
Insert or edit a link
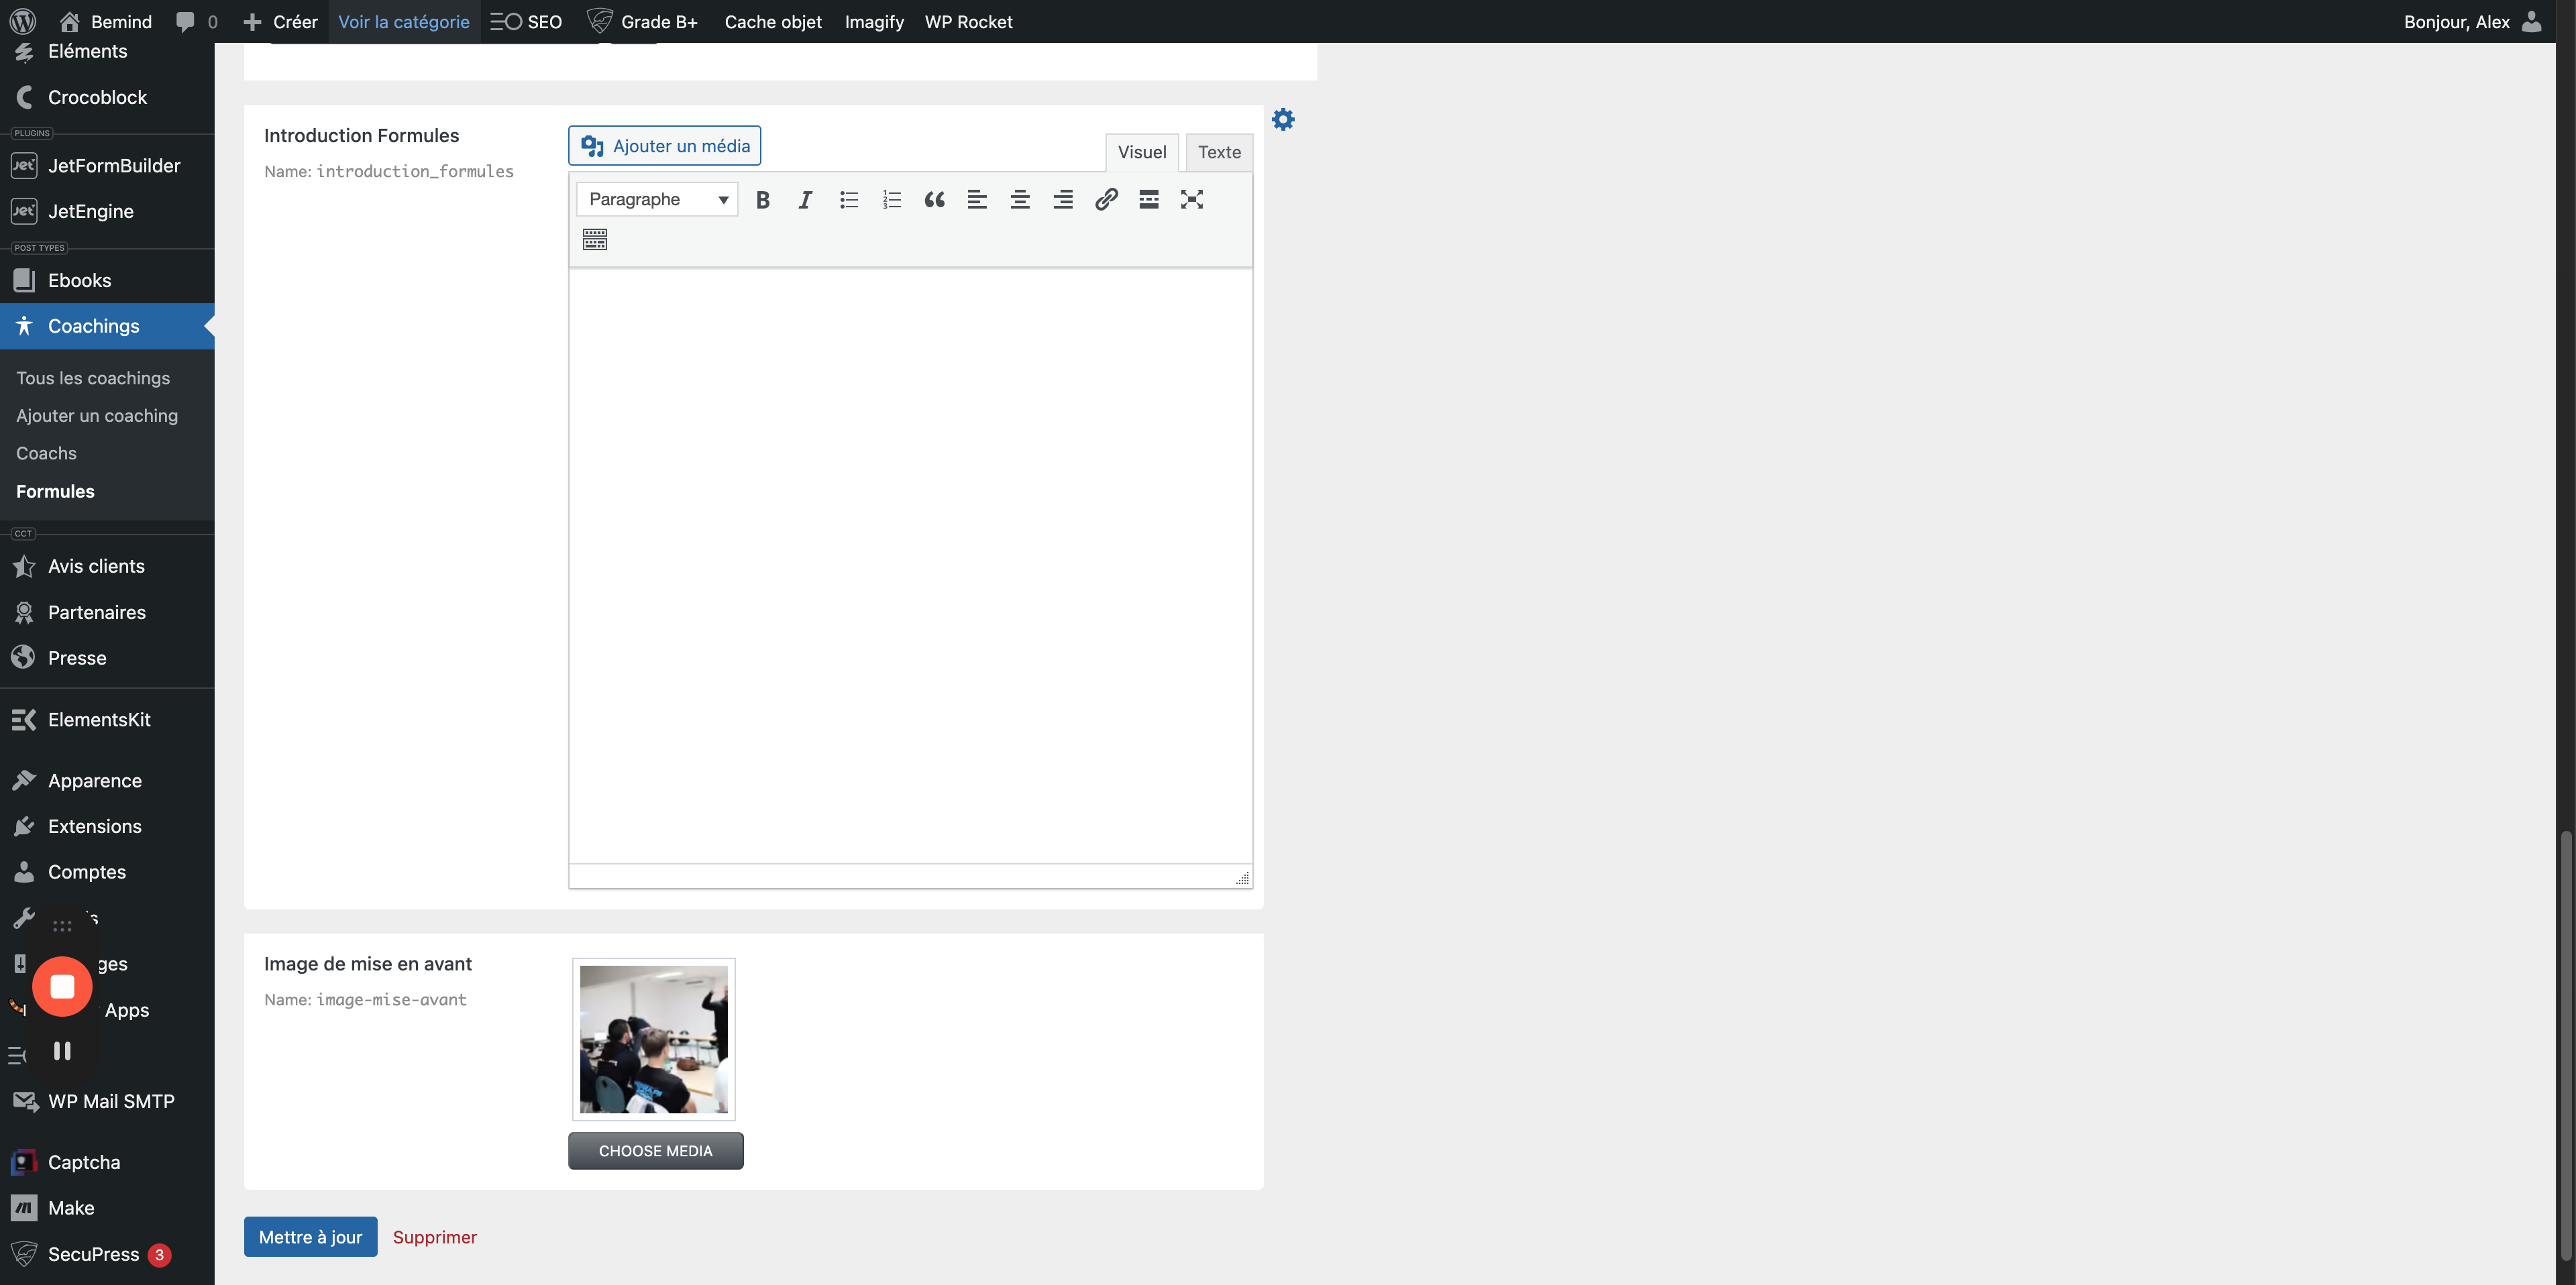pos(1105,199)
